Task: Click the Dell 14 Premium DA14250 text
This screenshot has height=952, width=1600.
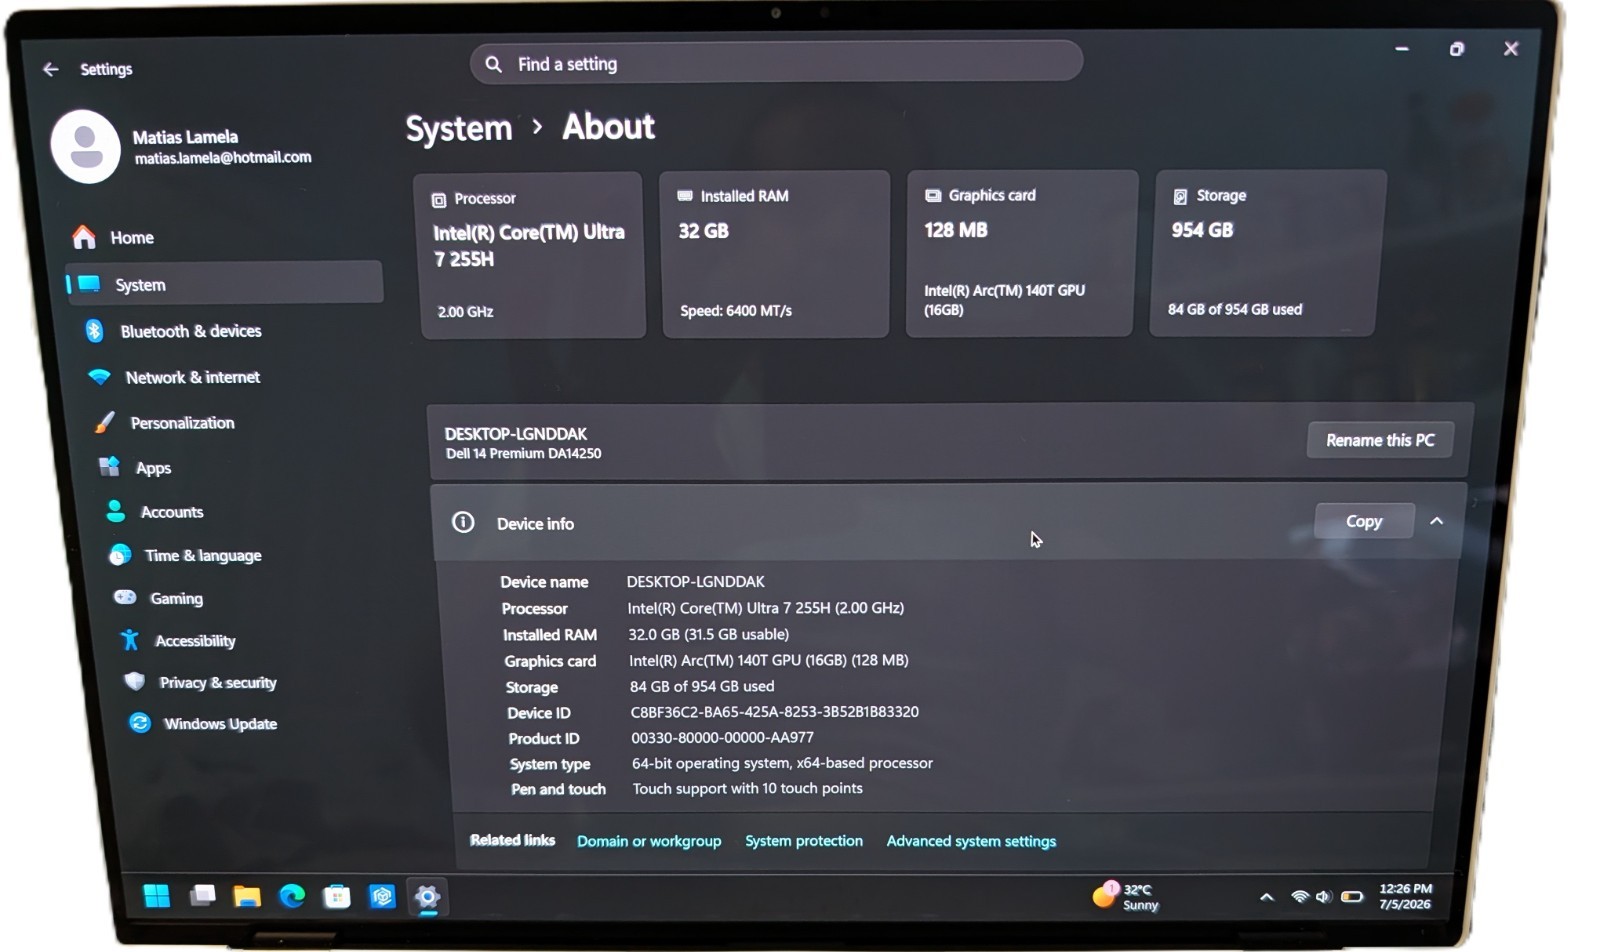Action: click(523, 454)
